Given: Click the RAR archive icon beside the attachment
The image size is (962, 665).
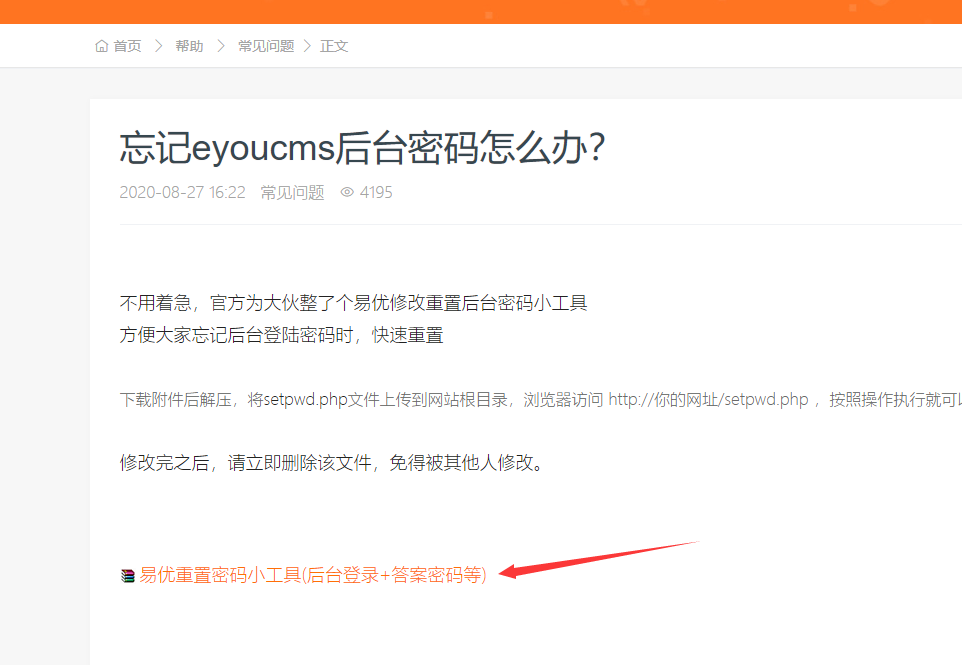Looking at the screenshot, I should pos(128,575).
